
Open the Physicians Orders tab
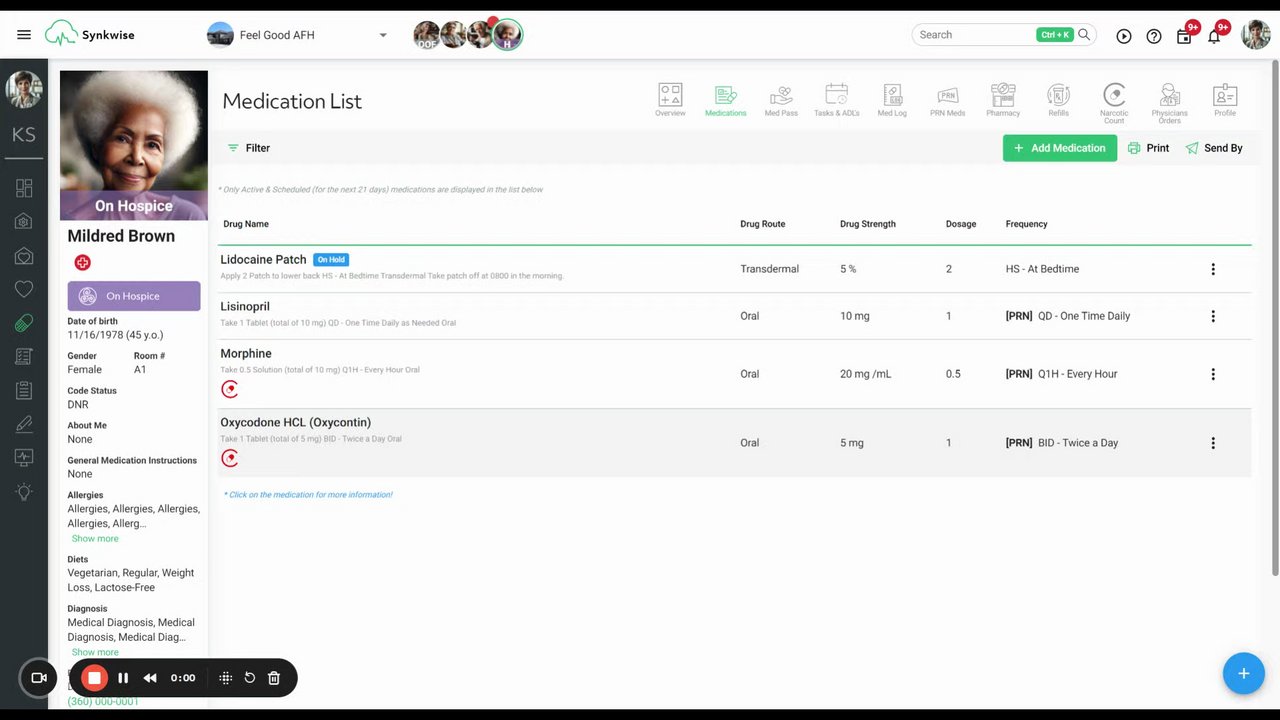[x=1169, y=103]
